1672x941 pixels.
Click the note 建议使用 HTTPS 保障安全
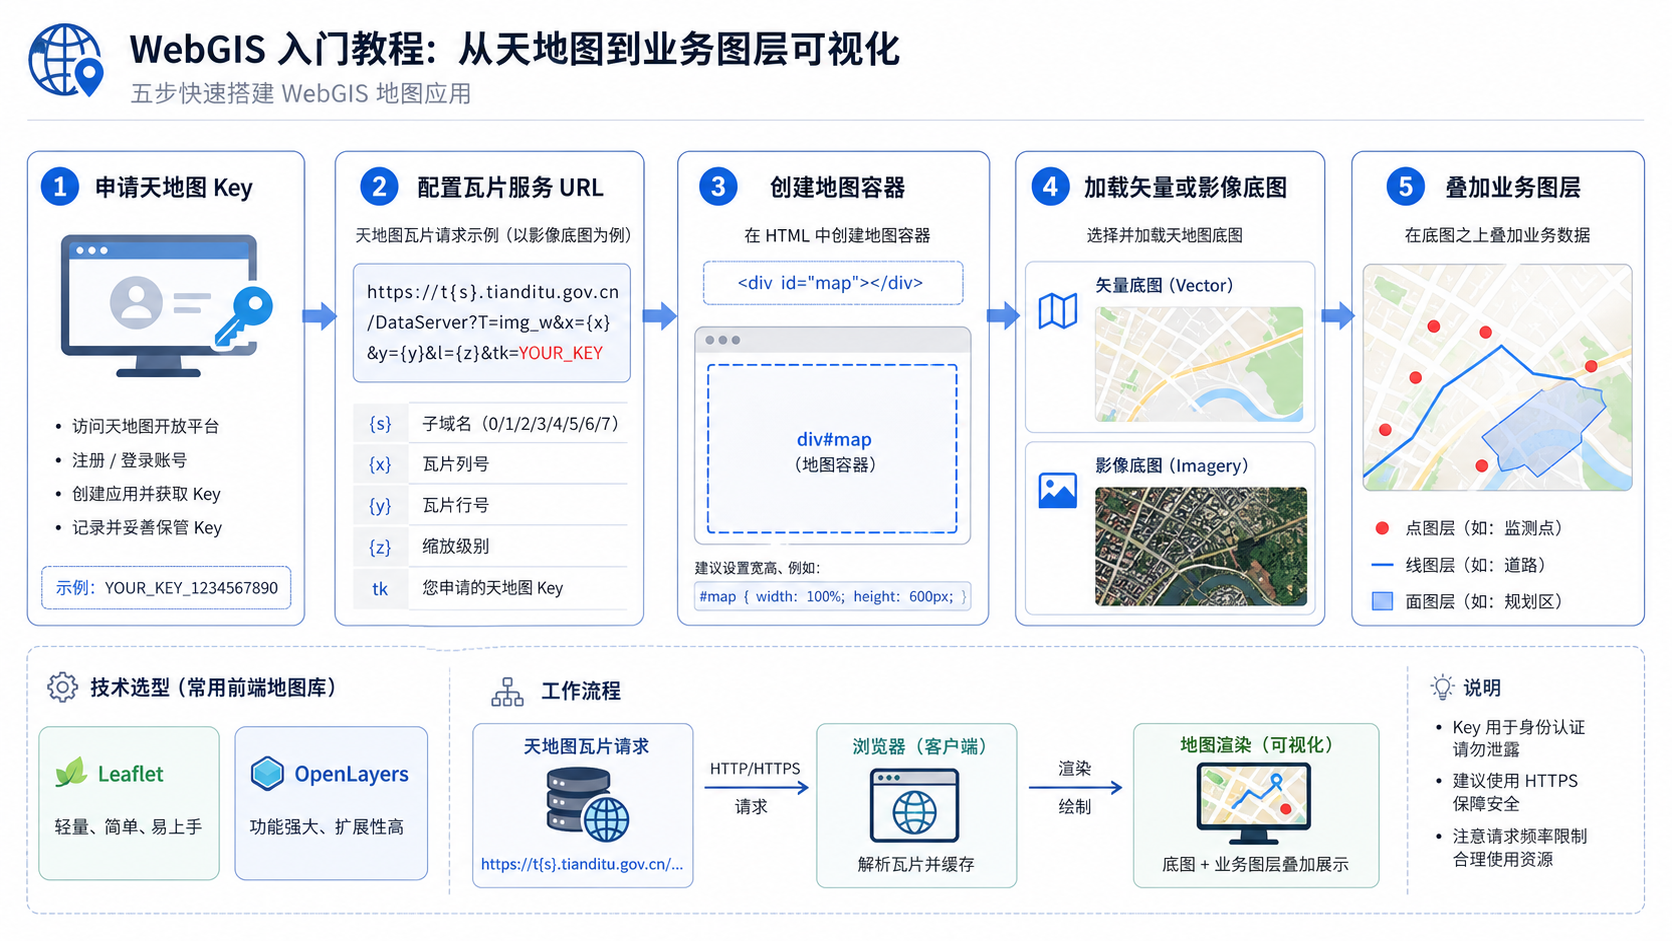pyautogui.click(x=1515, y=792)
